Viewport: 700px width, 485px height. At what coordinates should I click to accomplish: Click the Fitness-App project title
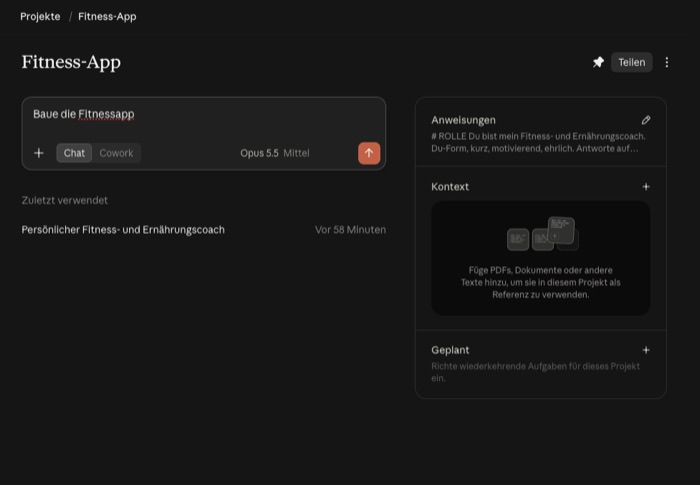[71, 62]
